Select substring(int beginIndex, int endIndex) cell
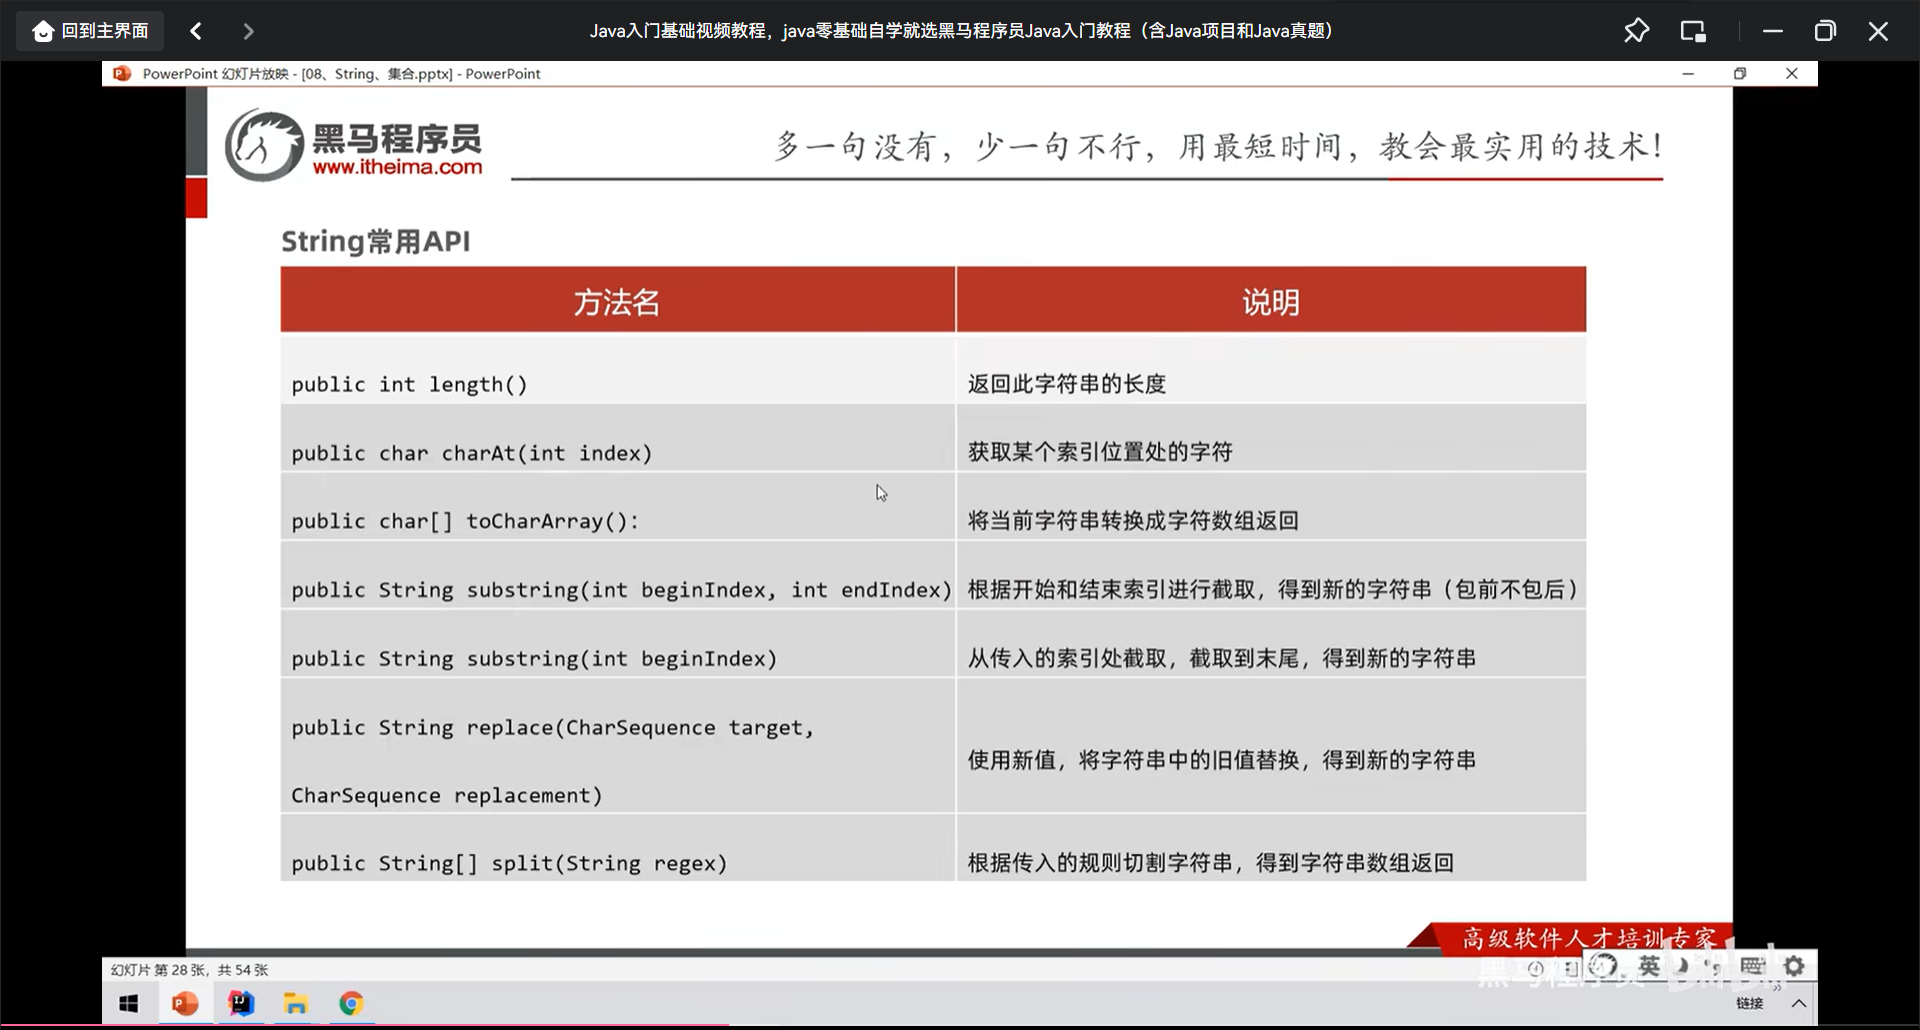The height and width of the screenshot is (1030, 1920). 617,576
